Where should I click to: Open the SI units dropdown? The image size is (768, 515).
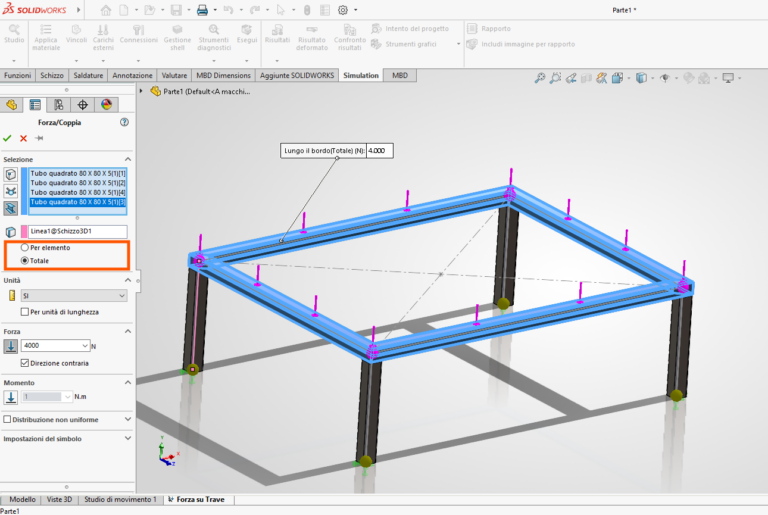coord(74,296)
